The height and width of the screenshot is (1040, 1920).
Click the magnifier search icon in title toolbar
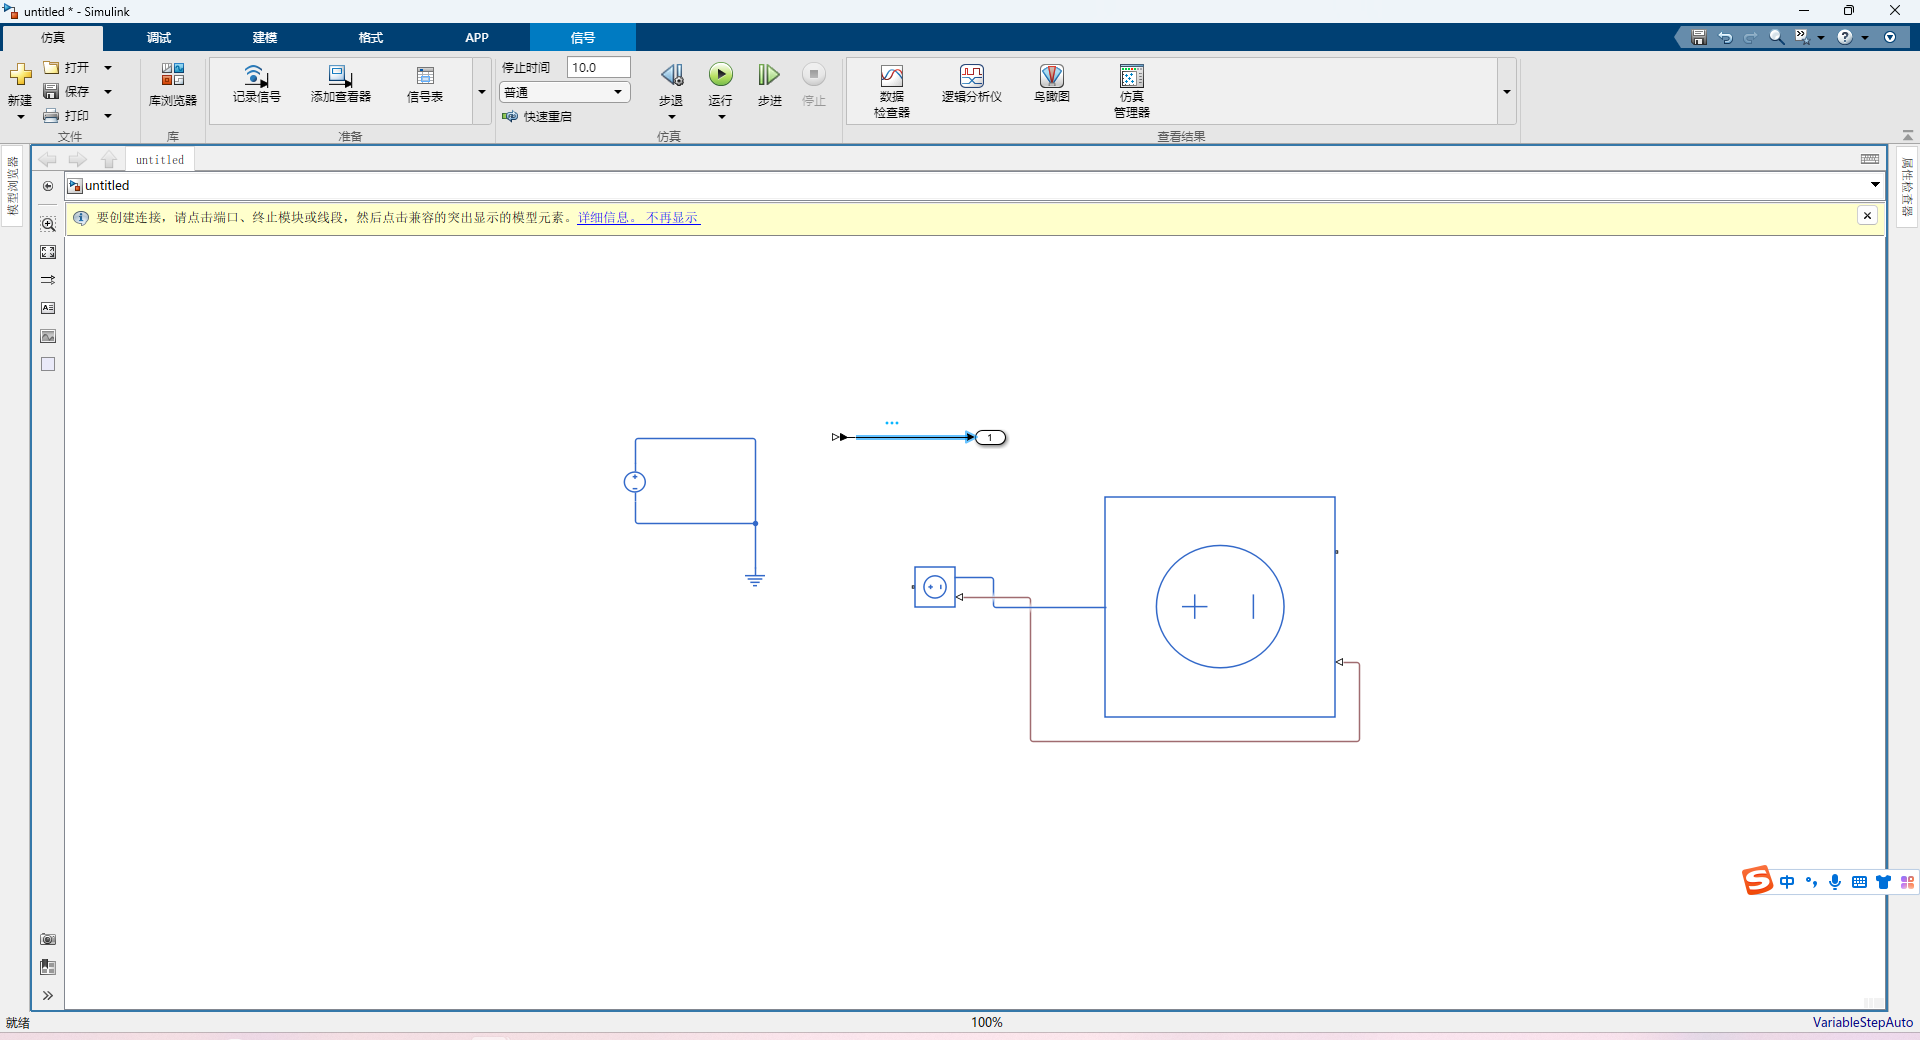pyautogui.click(x=1777, y=37)
